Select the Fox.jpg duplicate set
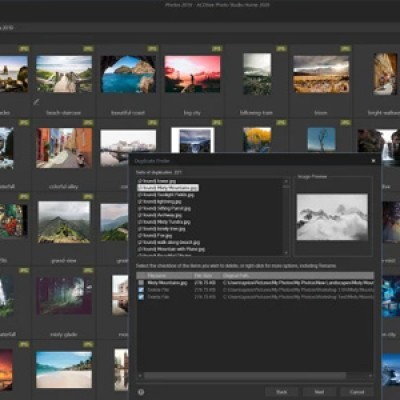This screenshot has height=400, width=400. 155,236
